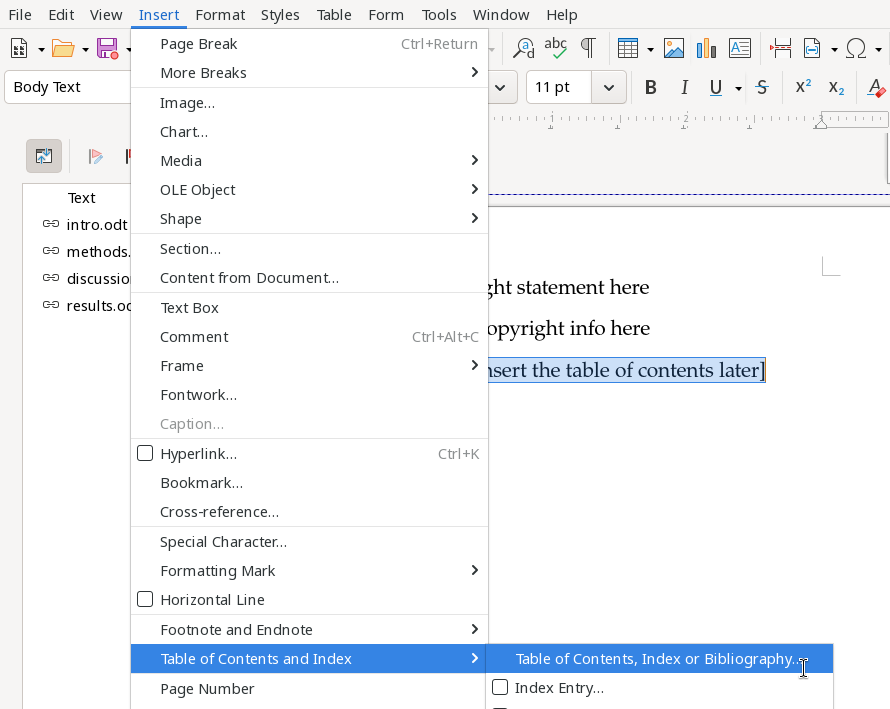Screen dimensions: 890x709
Task: Choose Special Character... menu entry
Action: click(x=309, y=542)
